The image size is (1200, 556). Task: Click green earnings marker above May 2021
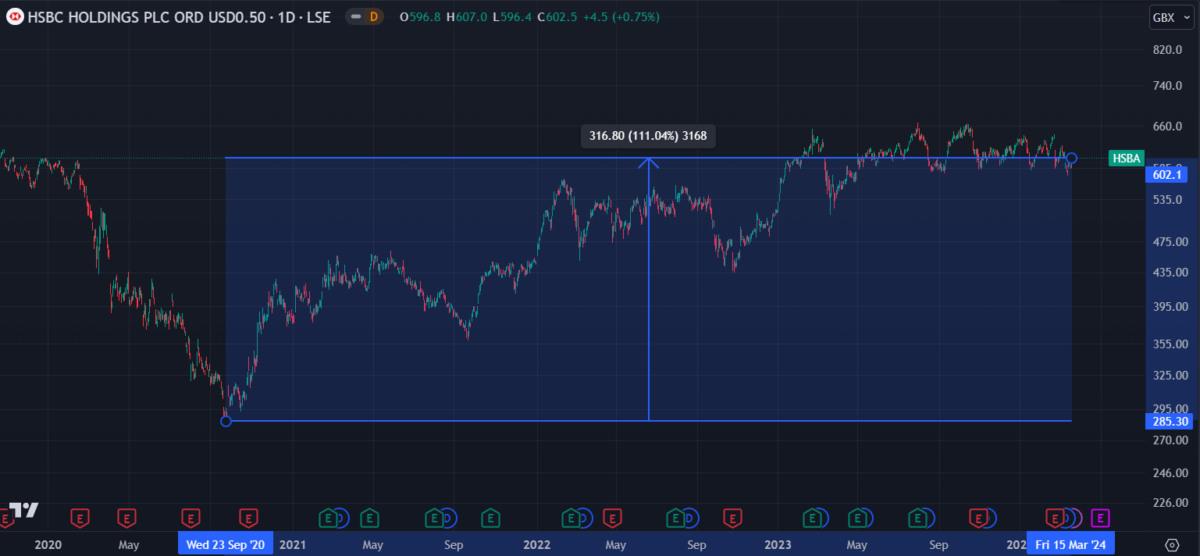pos(369,517)
